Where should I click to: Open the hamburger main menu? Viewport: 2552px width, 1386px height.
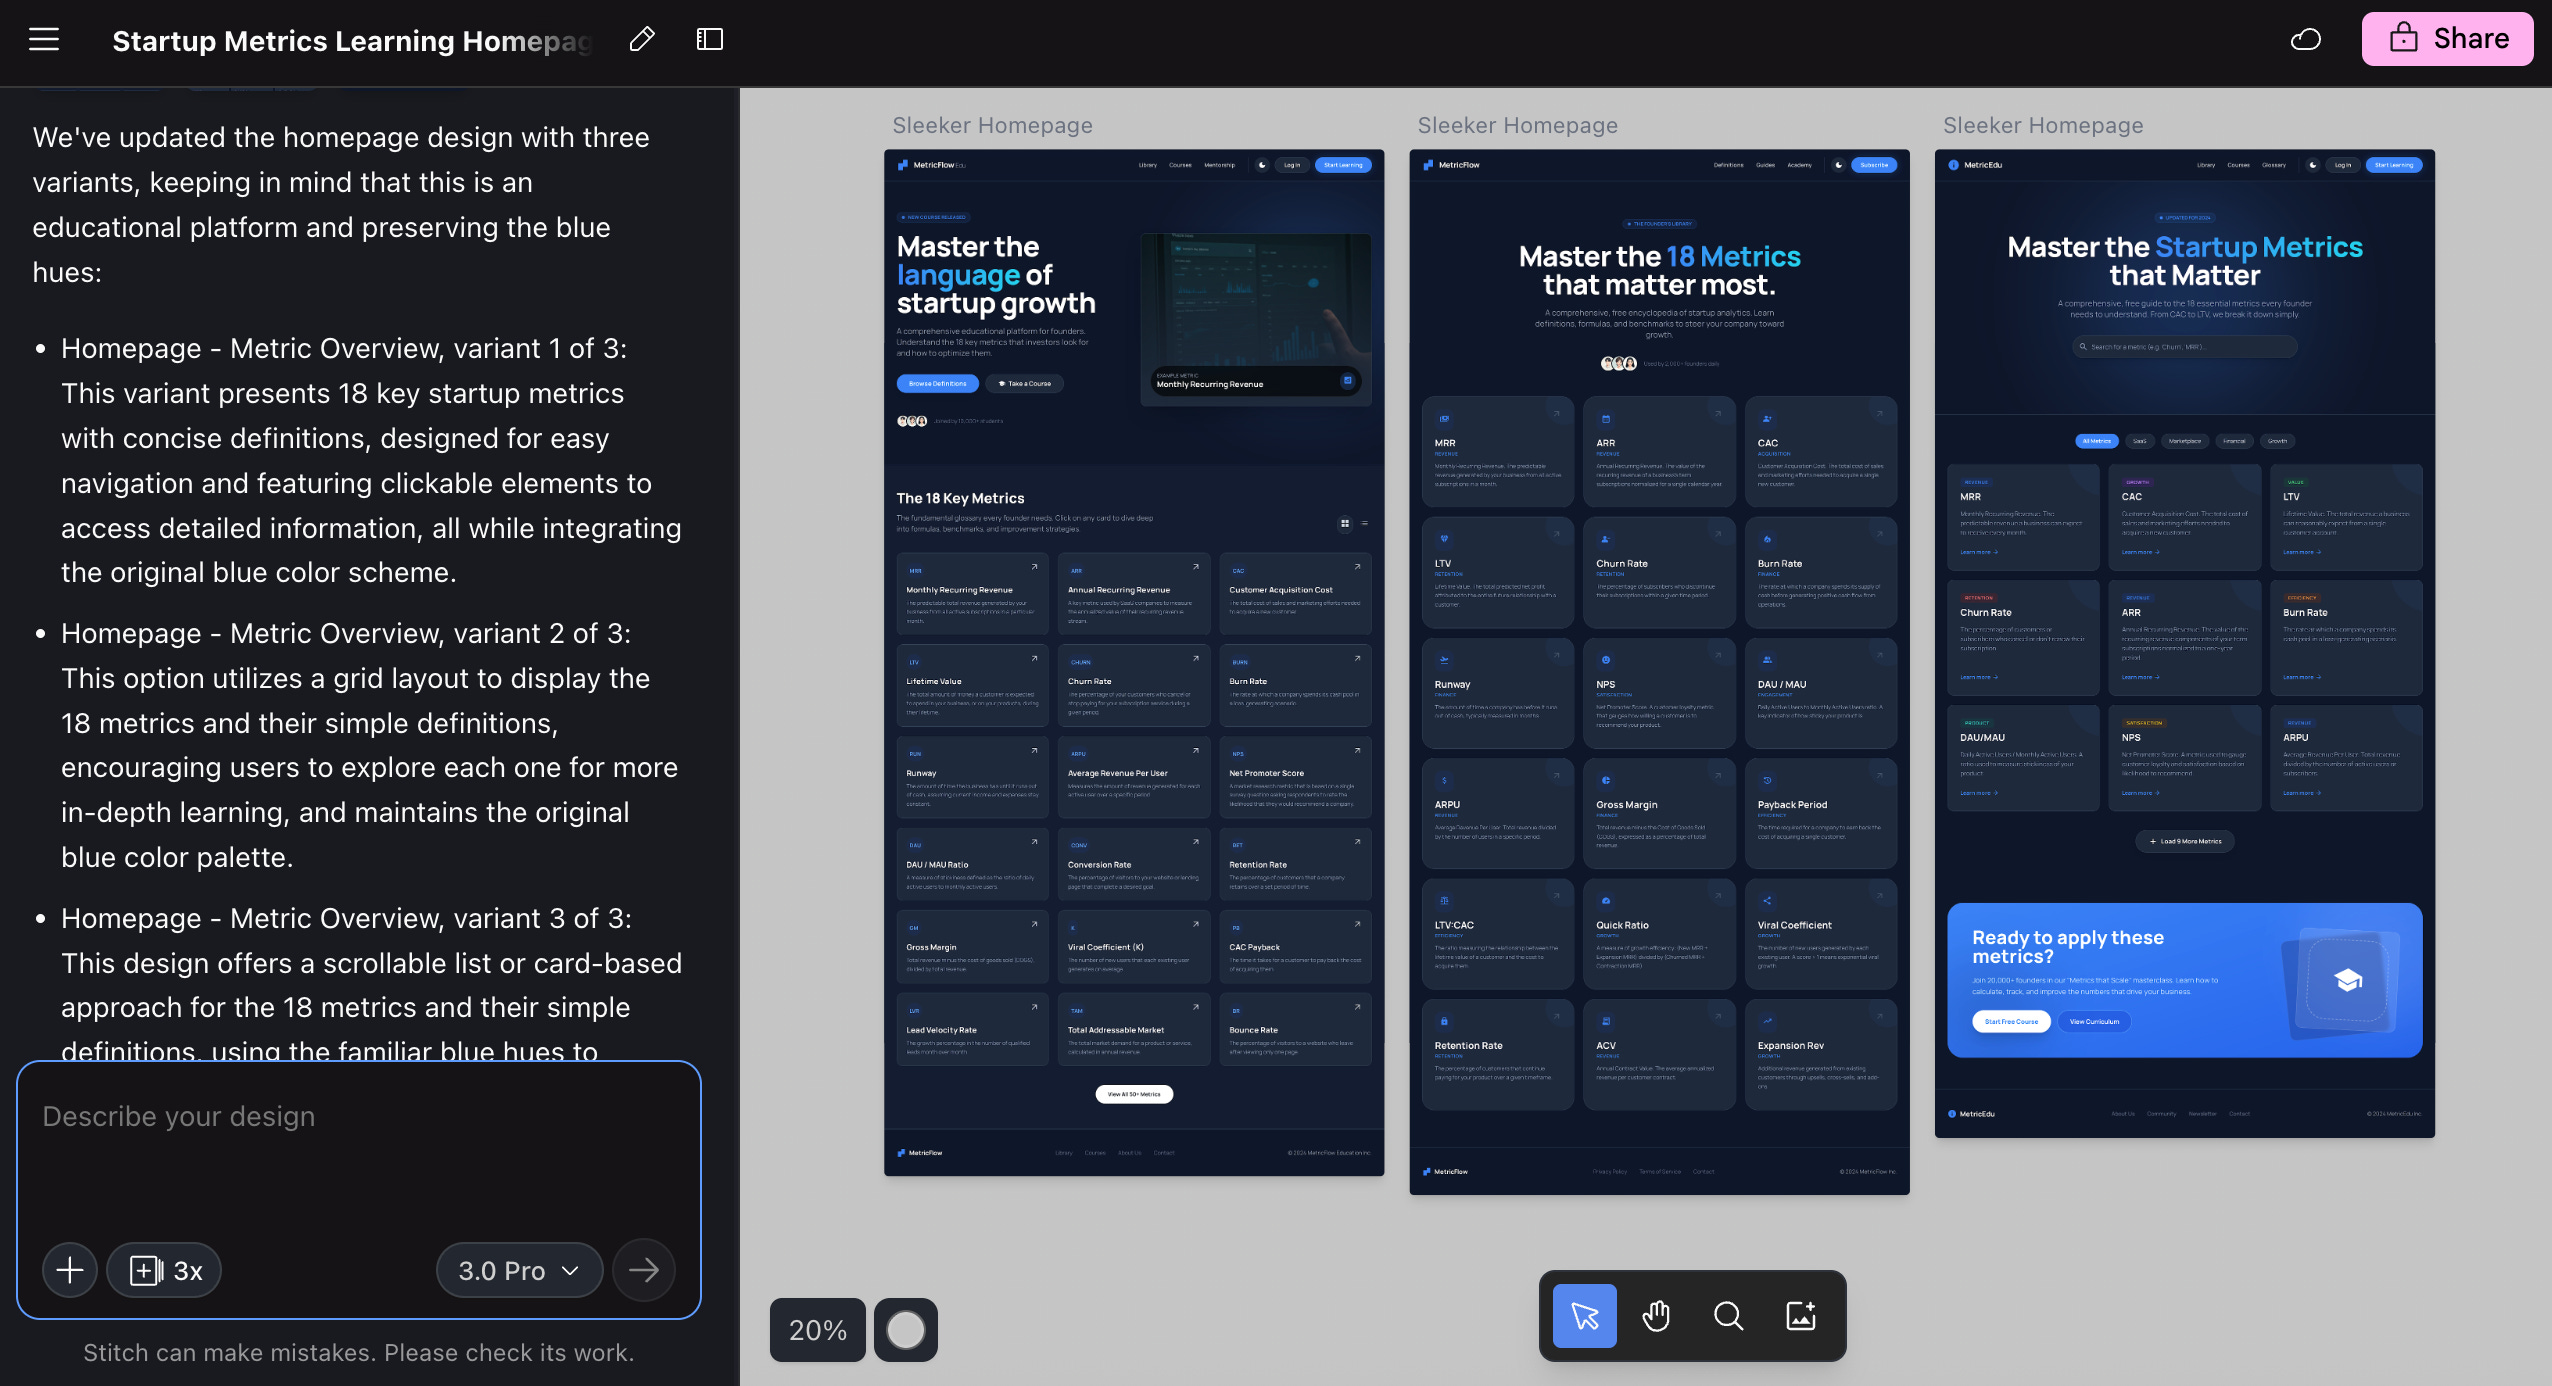pos(44,40)
